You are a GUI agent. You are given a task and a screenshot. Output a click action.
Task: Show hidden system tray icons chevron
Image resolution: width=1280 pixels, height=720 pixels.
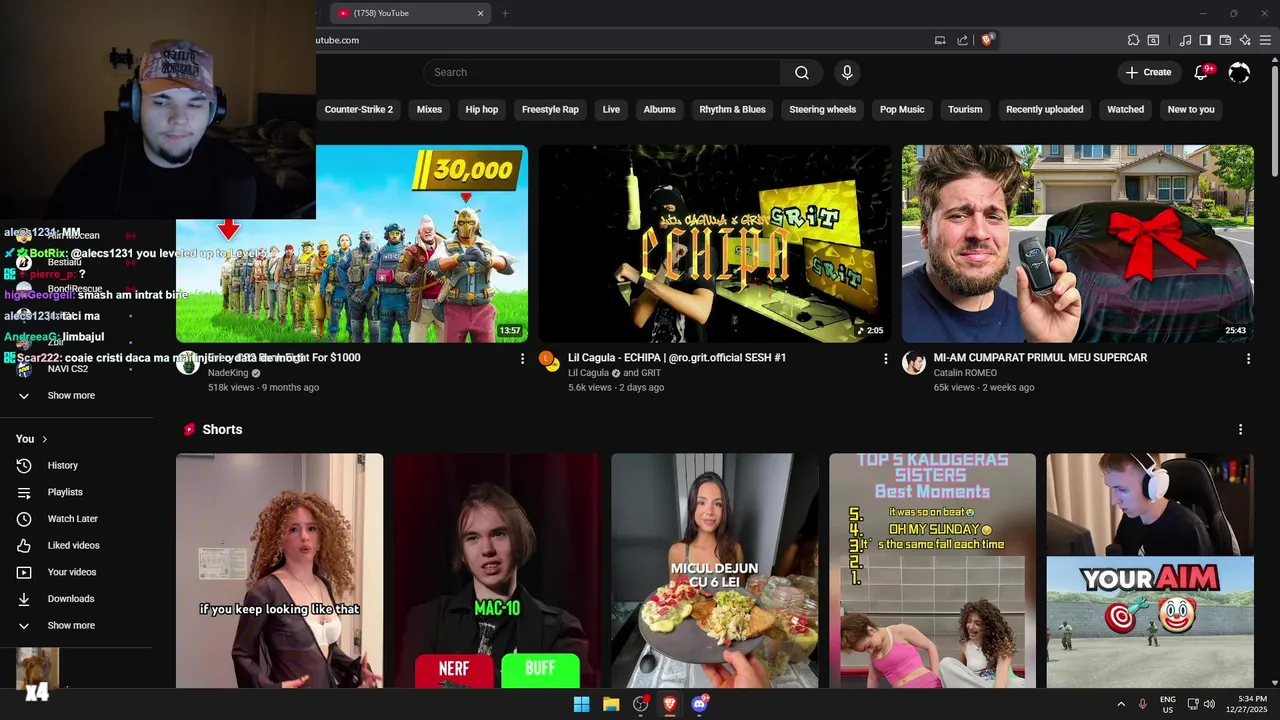click(x=1120, y=704)
